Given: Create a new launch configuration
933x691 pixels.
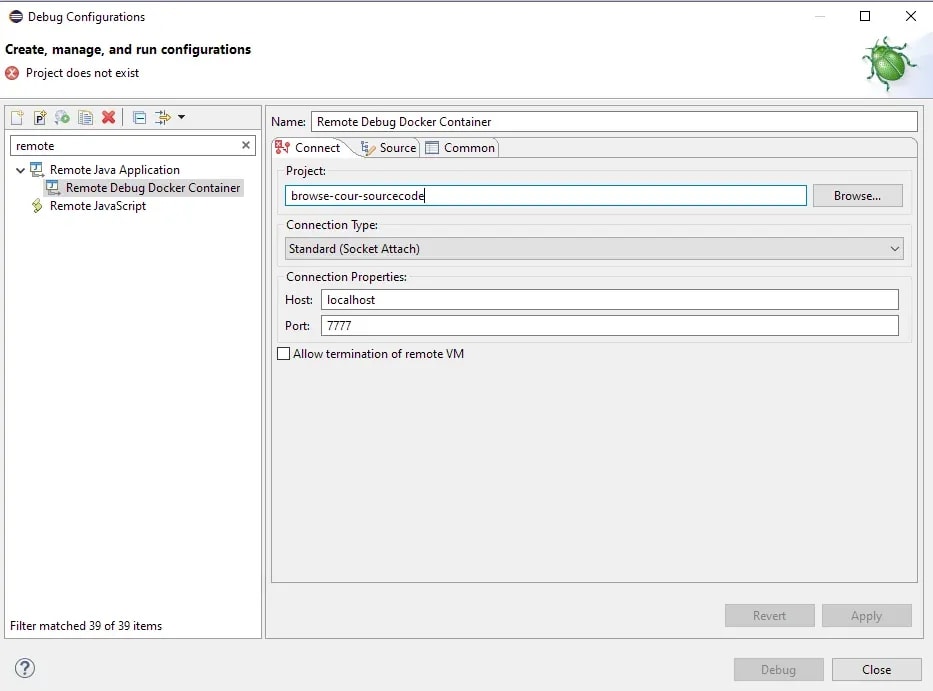Looking at the screenshot, I should [x=17, y=117].
